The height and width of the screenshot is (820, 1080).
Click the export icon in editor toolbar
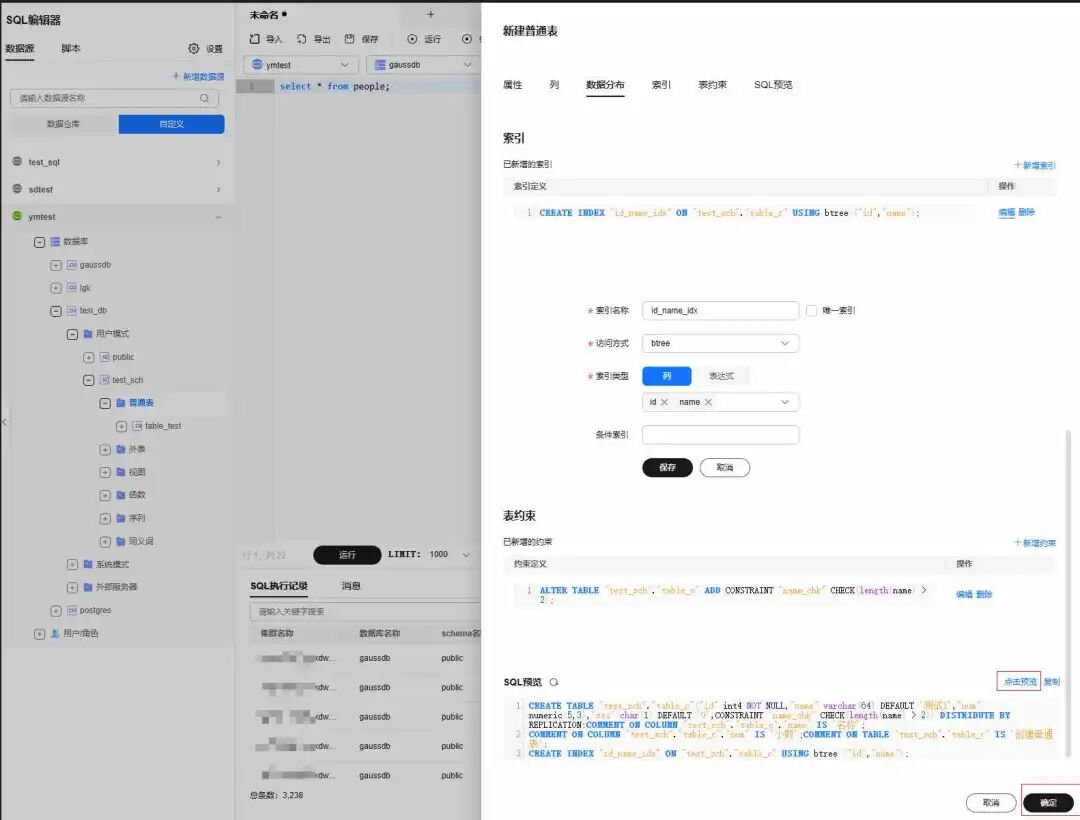(302, 39)
